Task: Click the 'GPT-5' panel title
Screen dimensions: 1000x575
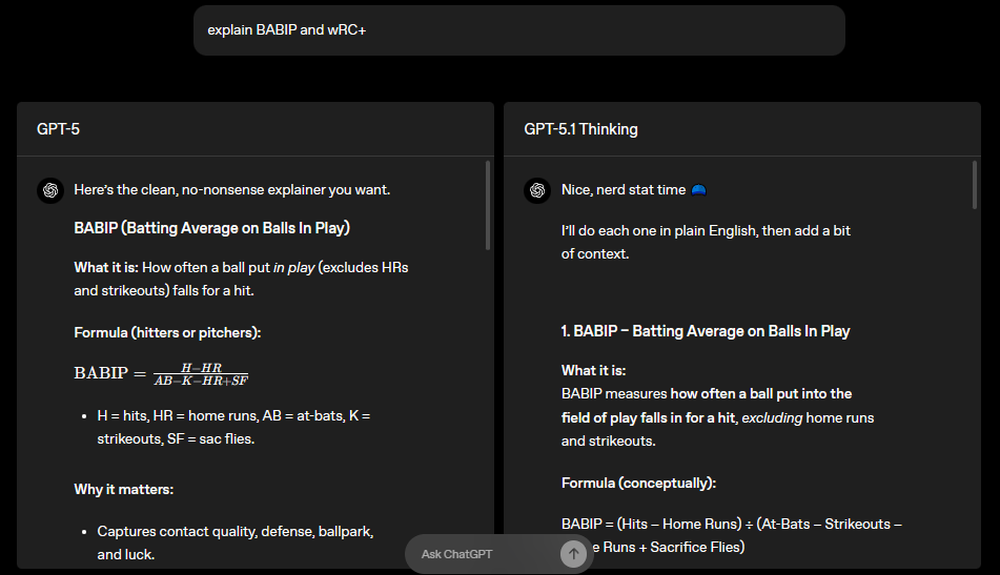Action: point(58,129)
